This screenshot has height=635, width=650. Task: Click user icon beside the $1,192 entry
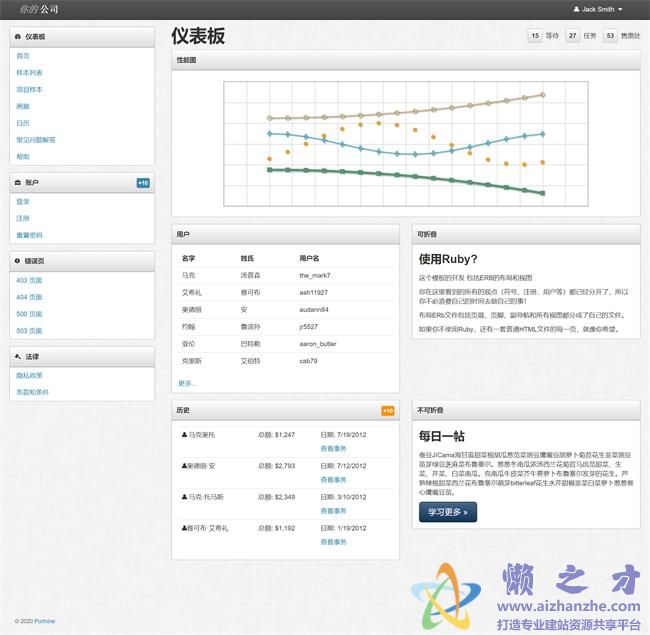click(184, 528)
